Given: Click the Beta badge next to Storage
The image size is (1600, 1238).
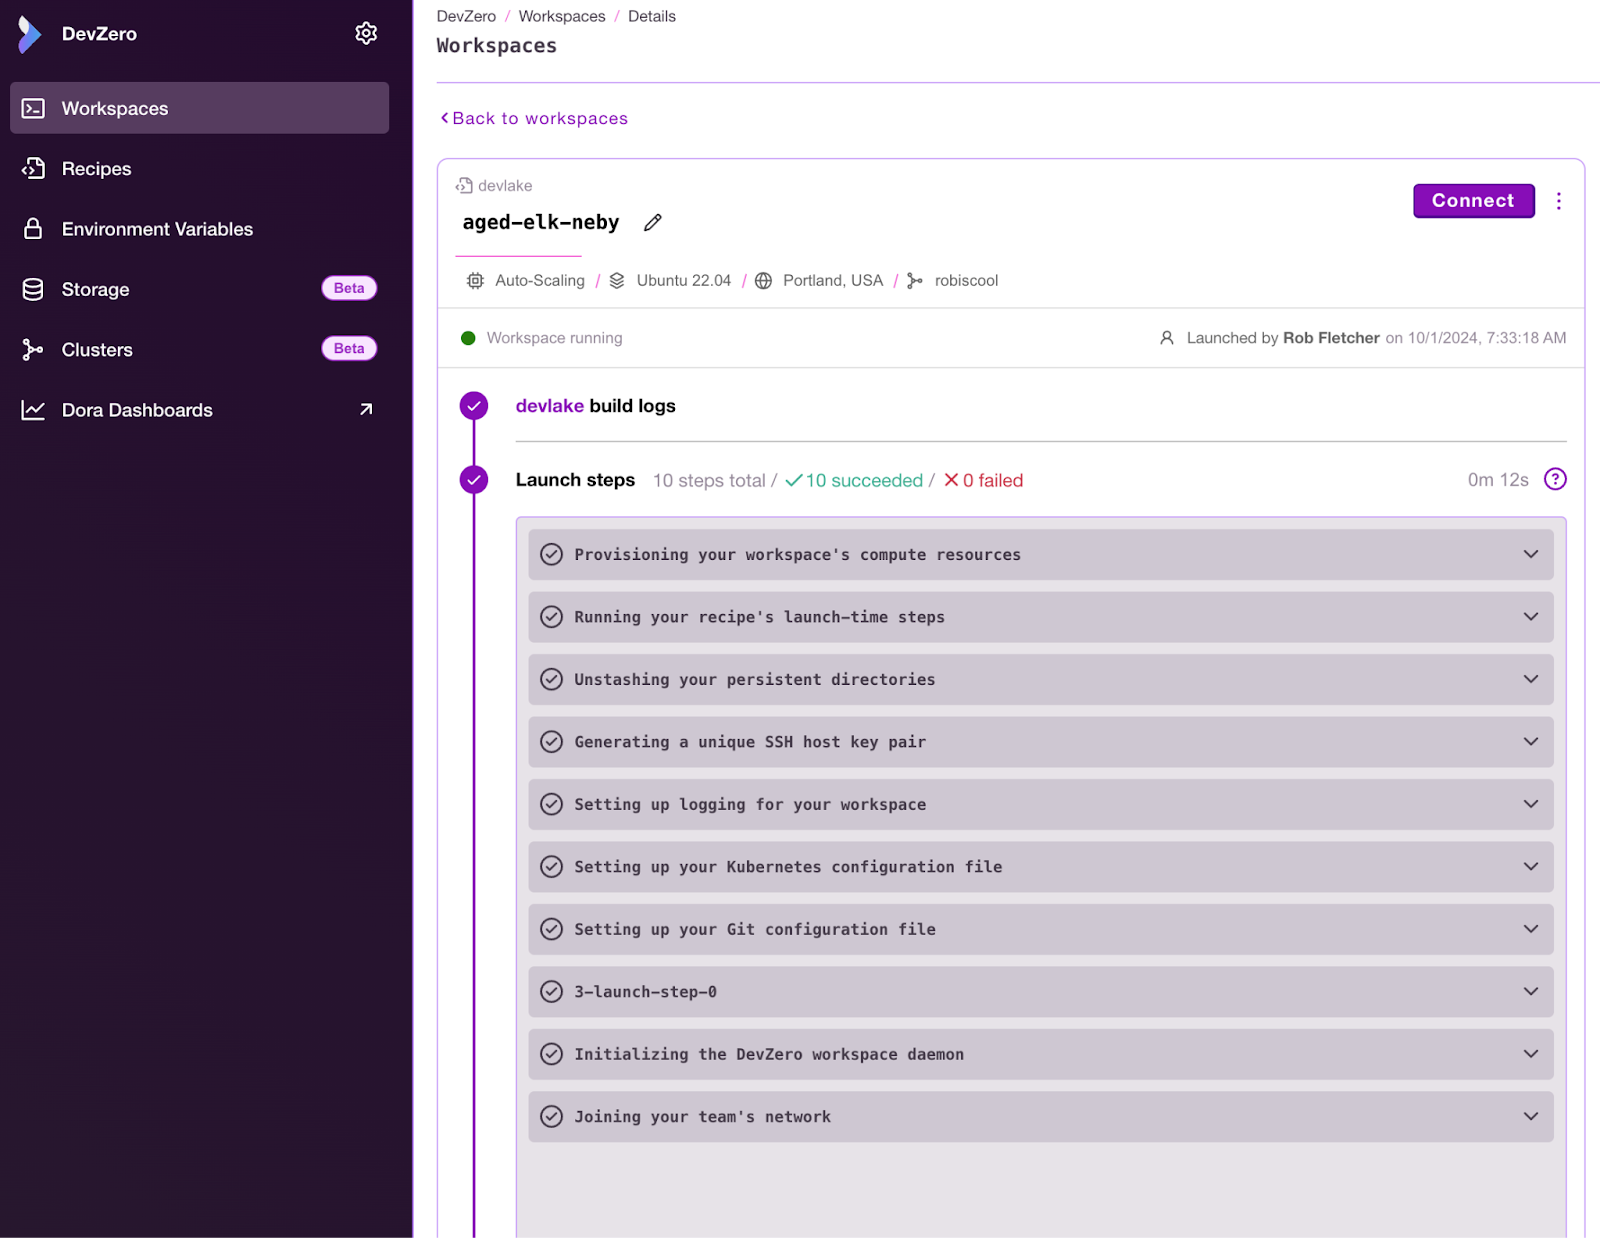Looking at the screenshot, I should pos(349,288).
